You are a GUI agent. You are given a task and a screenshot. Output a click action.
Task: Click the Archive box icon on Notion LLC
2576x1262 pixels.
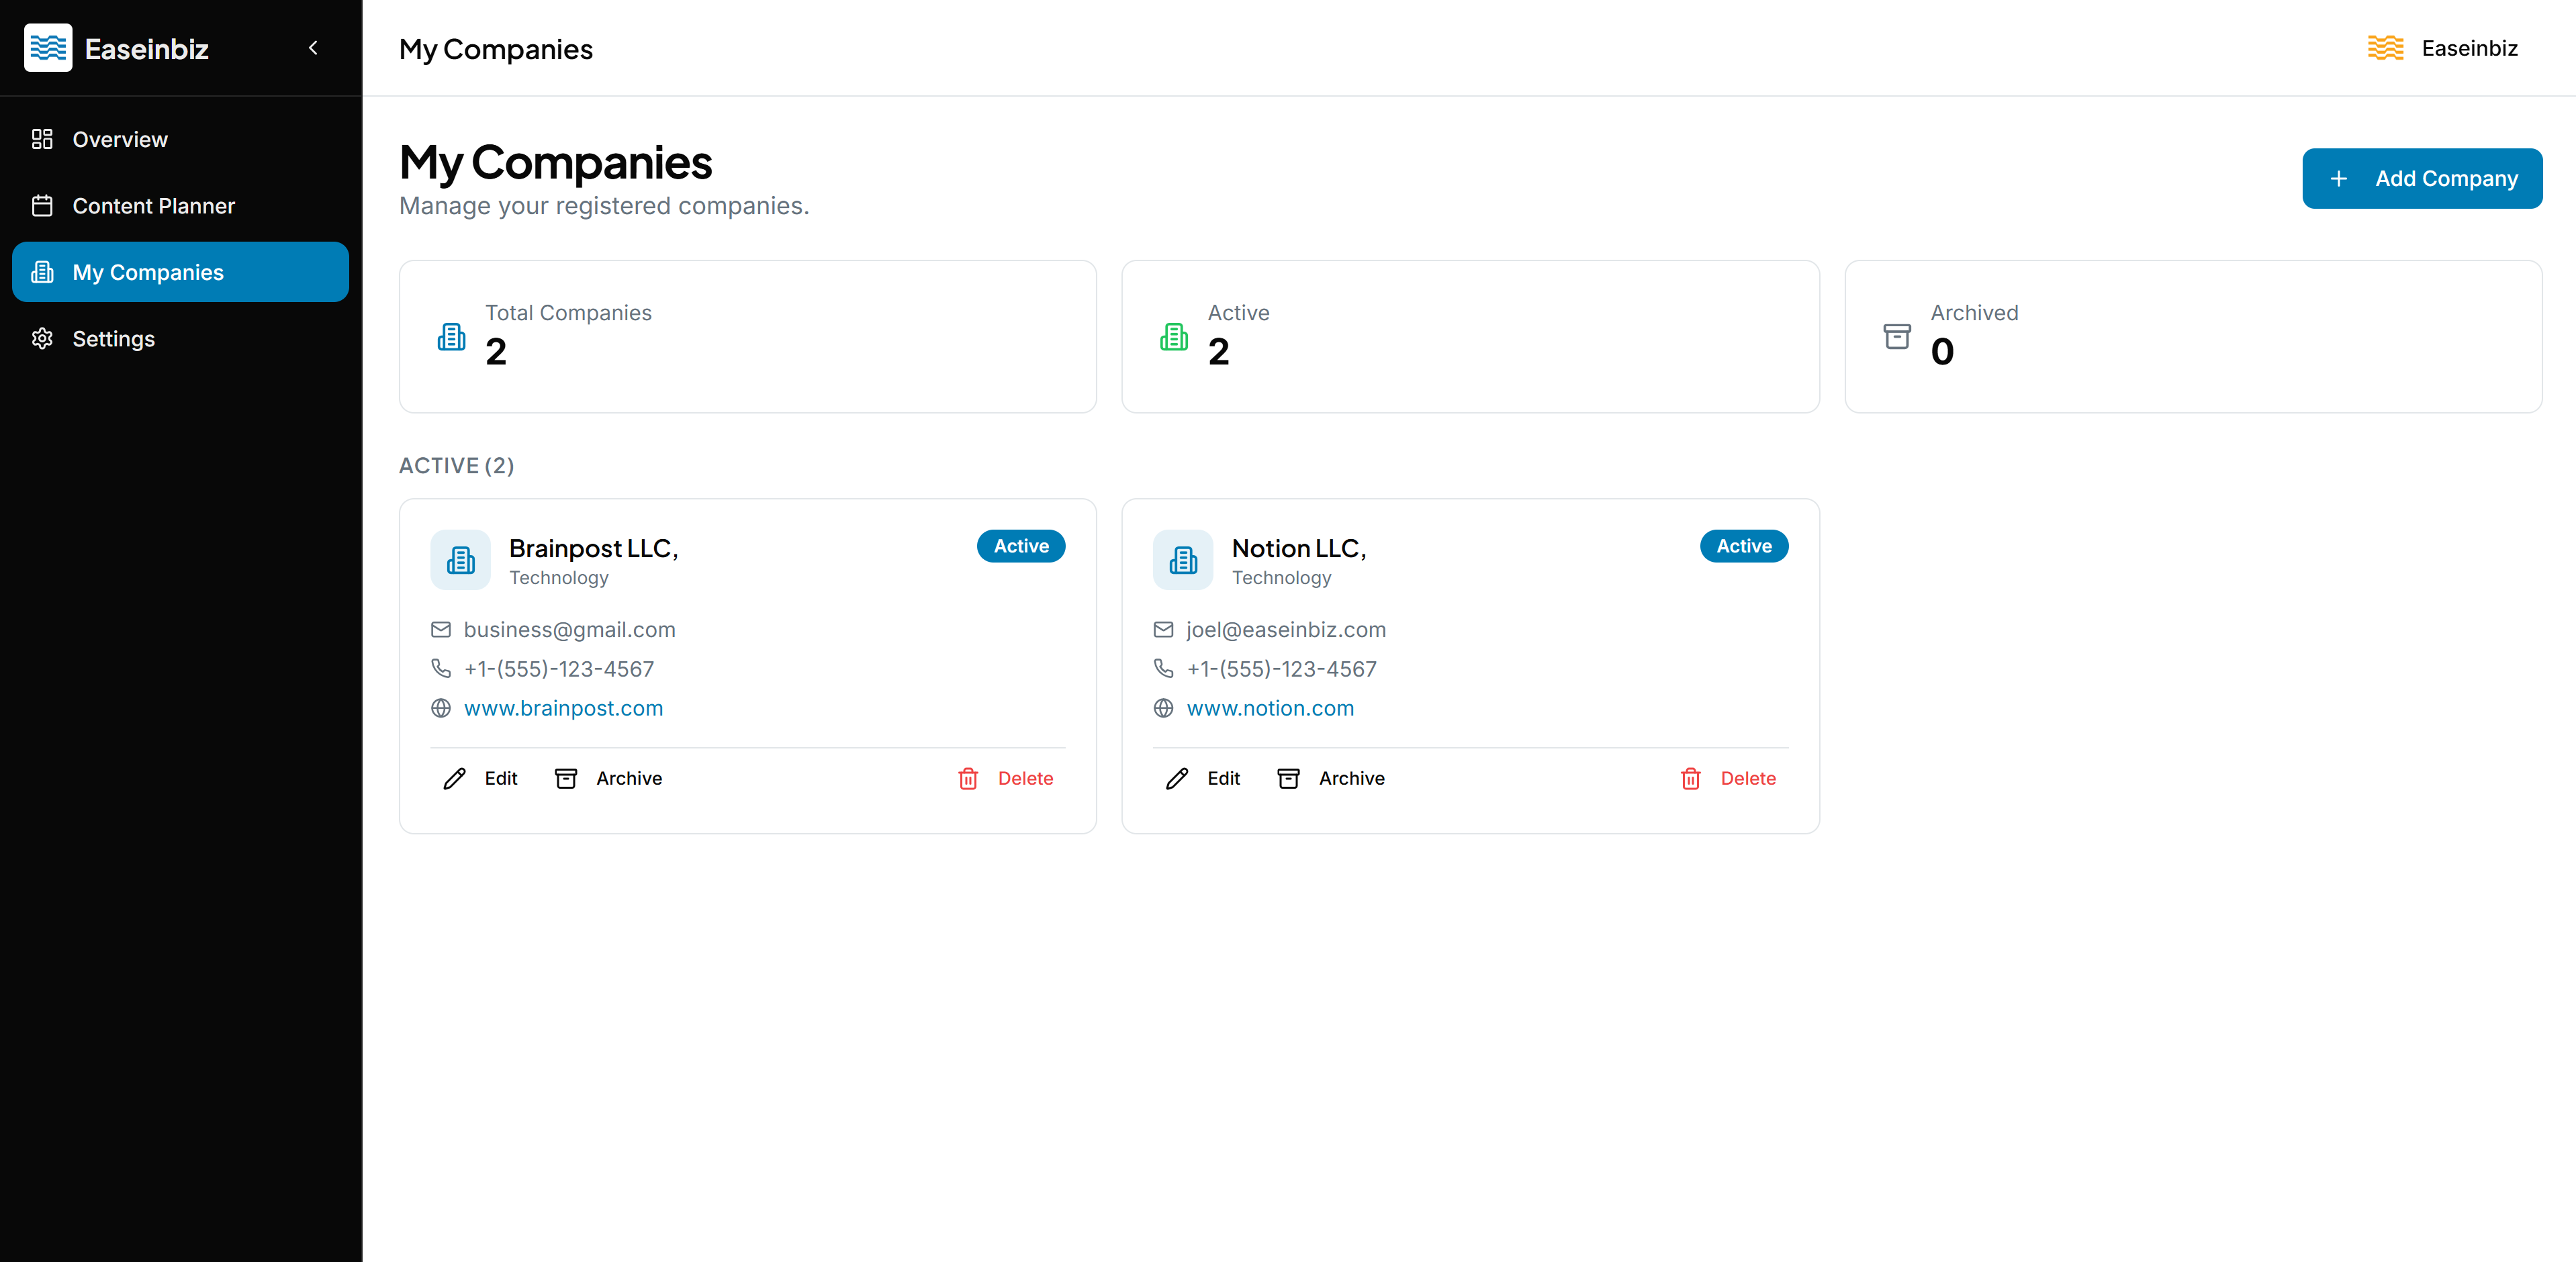(1289, 778)
